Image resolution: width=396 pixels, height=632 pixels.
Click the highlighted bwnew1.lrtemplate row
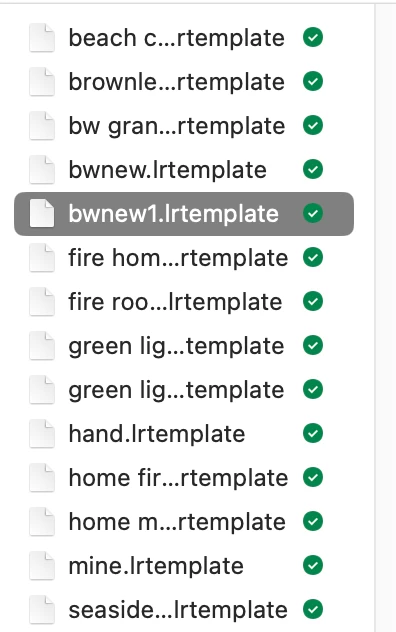184,214
